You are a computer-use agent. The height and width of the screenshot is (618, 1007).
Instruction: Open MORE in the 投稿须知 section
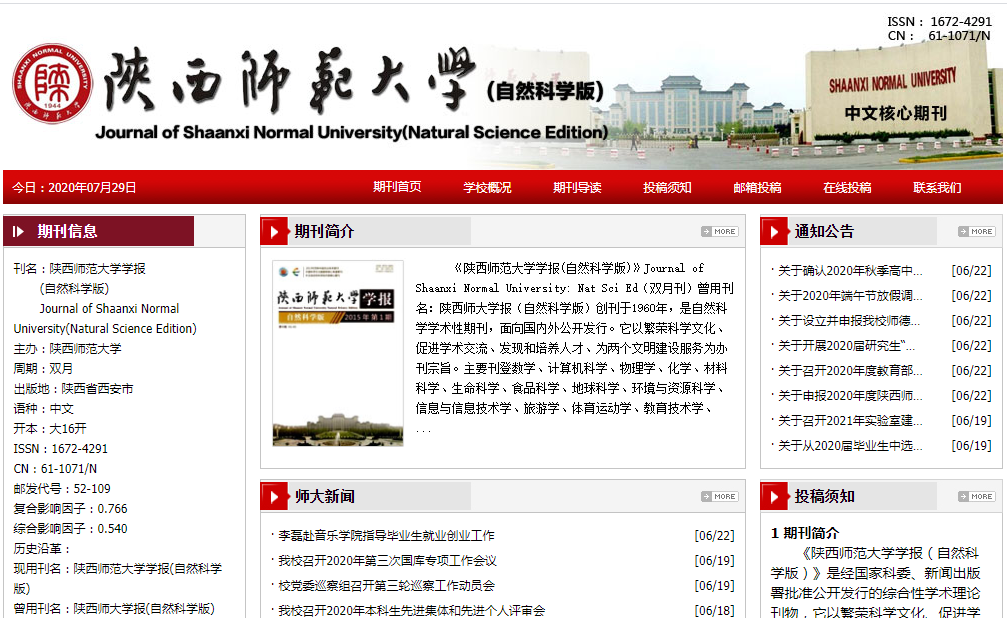point(976,497)
